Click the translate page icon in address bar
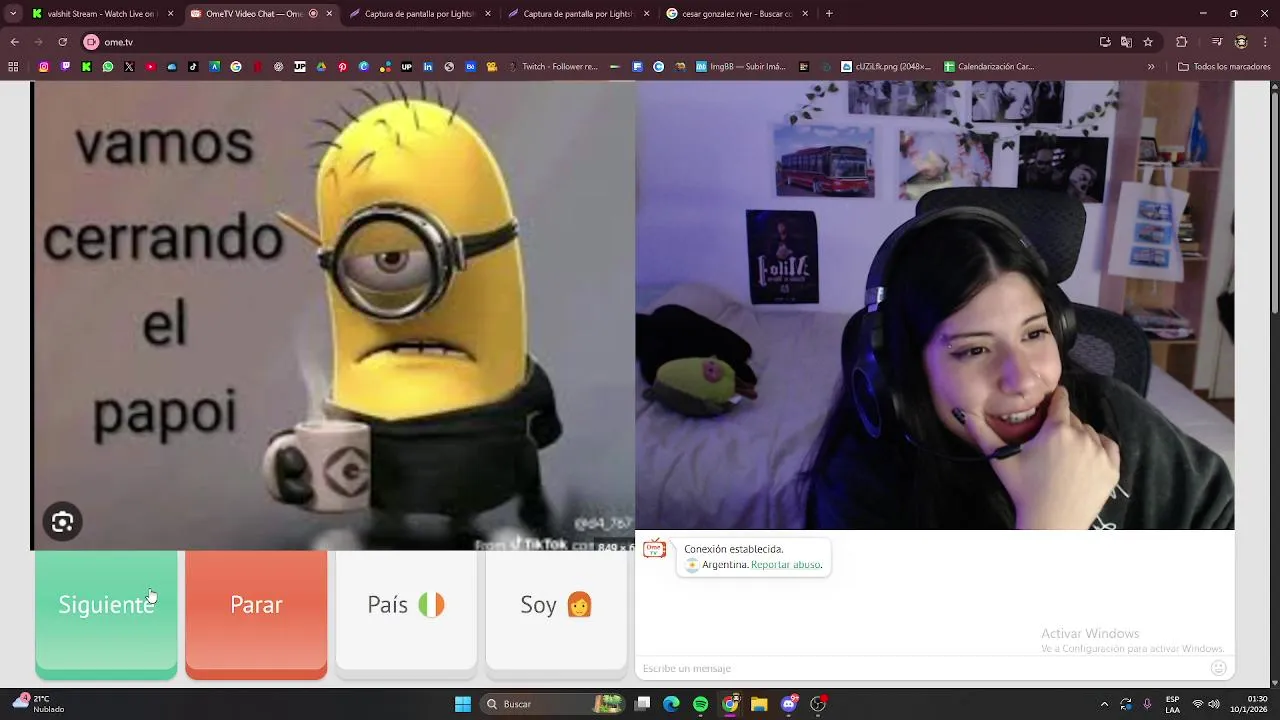The height and width of the screenshot is (720, 1280). coord(1126,42)
